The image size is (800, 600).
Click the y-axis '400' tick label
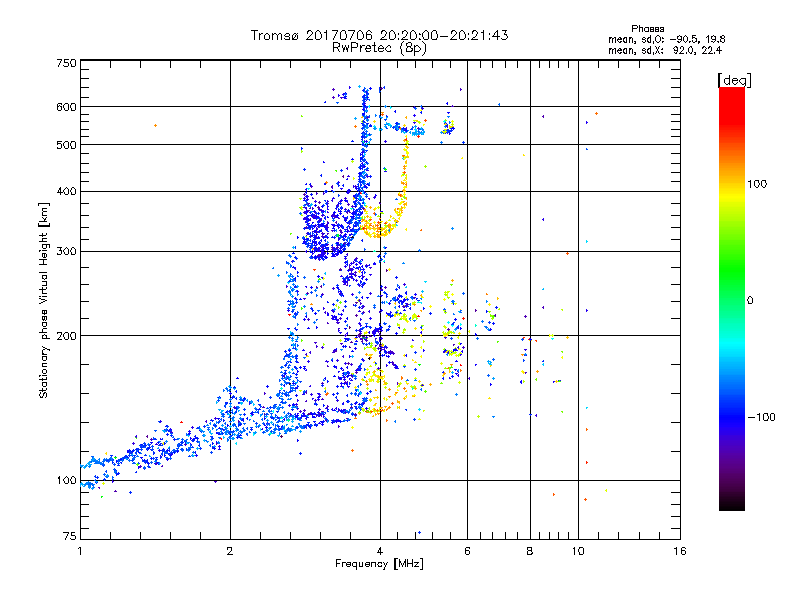pyautogui.click(x=66, y=192)
